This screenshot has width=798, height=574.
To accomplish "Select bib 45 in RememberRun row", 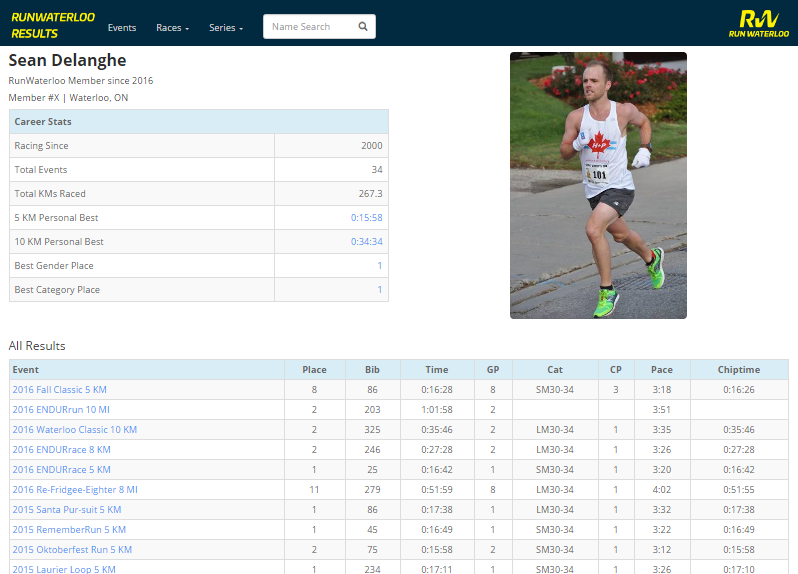I will point(373,530).
